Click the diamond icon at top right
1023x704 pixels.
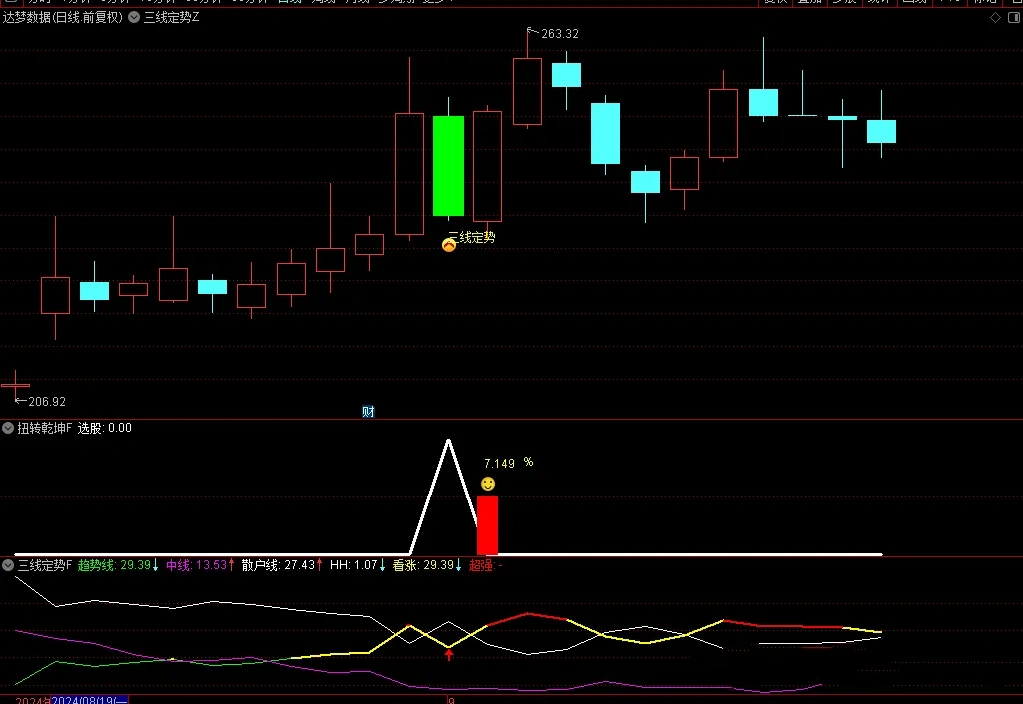pos(994,18)
